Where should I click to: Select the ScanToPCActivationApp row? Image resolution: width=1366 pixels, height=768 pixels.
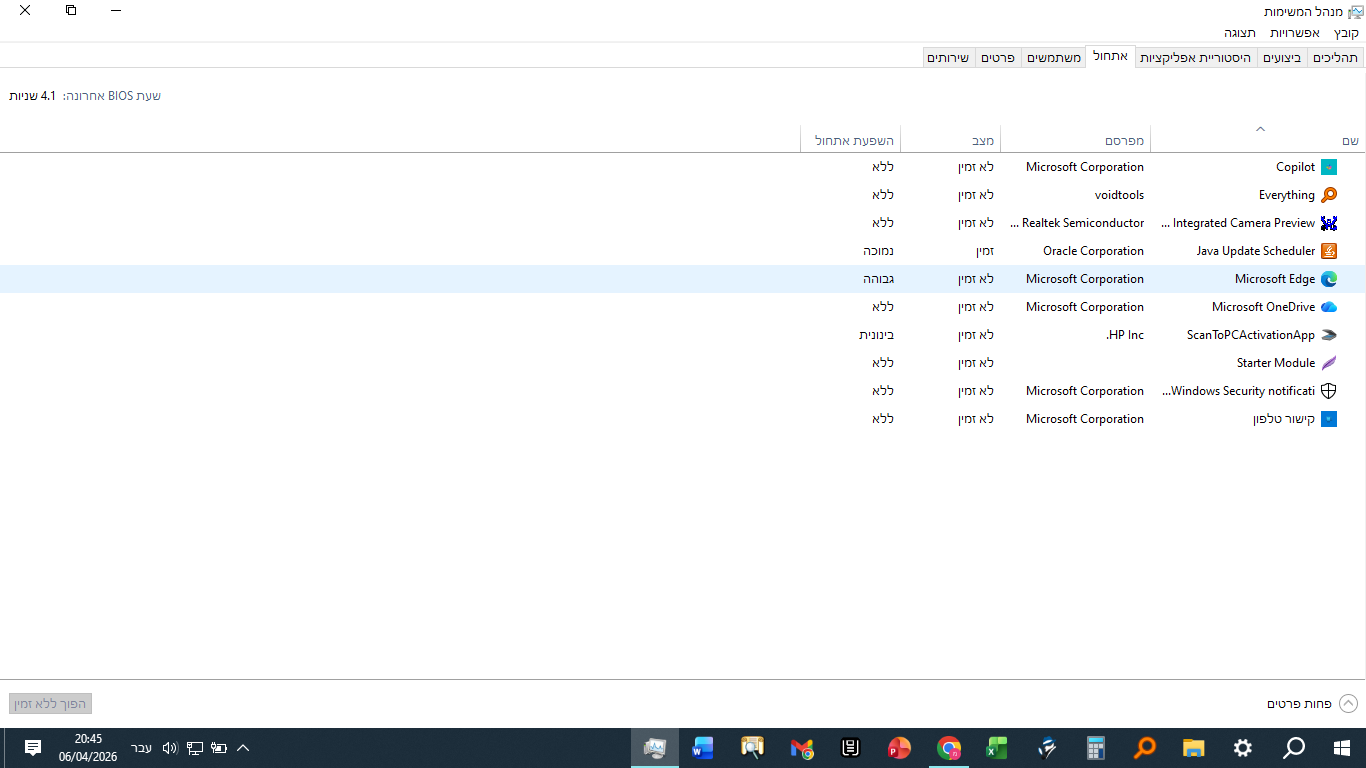click(x=1250, y=335)
